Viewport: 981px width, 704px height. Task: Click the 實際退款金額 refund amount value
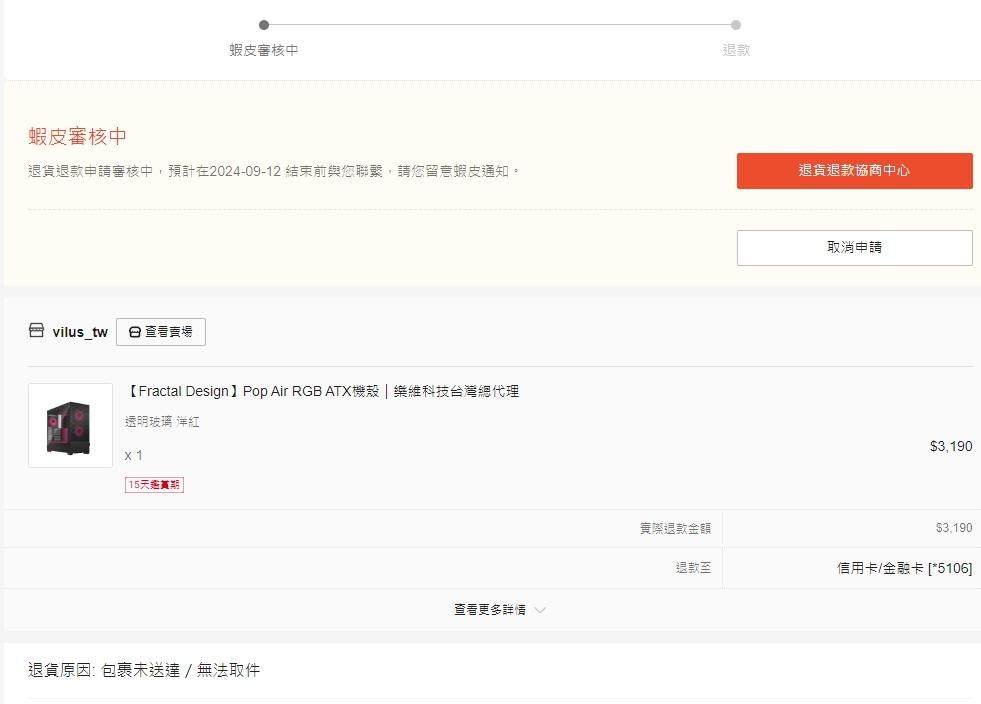tap(953, 528)
